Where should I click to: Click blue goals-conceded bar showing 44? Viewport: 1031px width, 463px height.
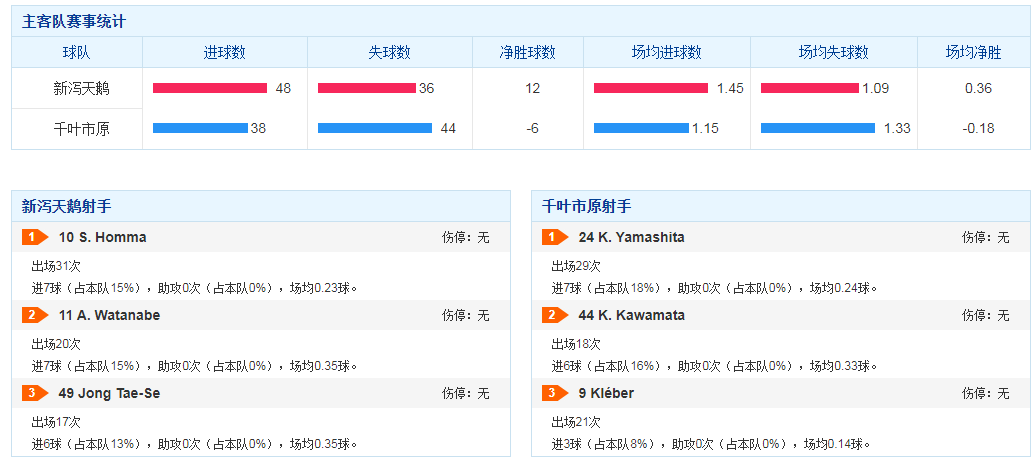click(x=375, y=128)
